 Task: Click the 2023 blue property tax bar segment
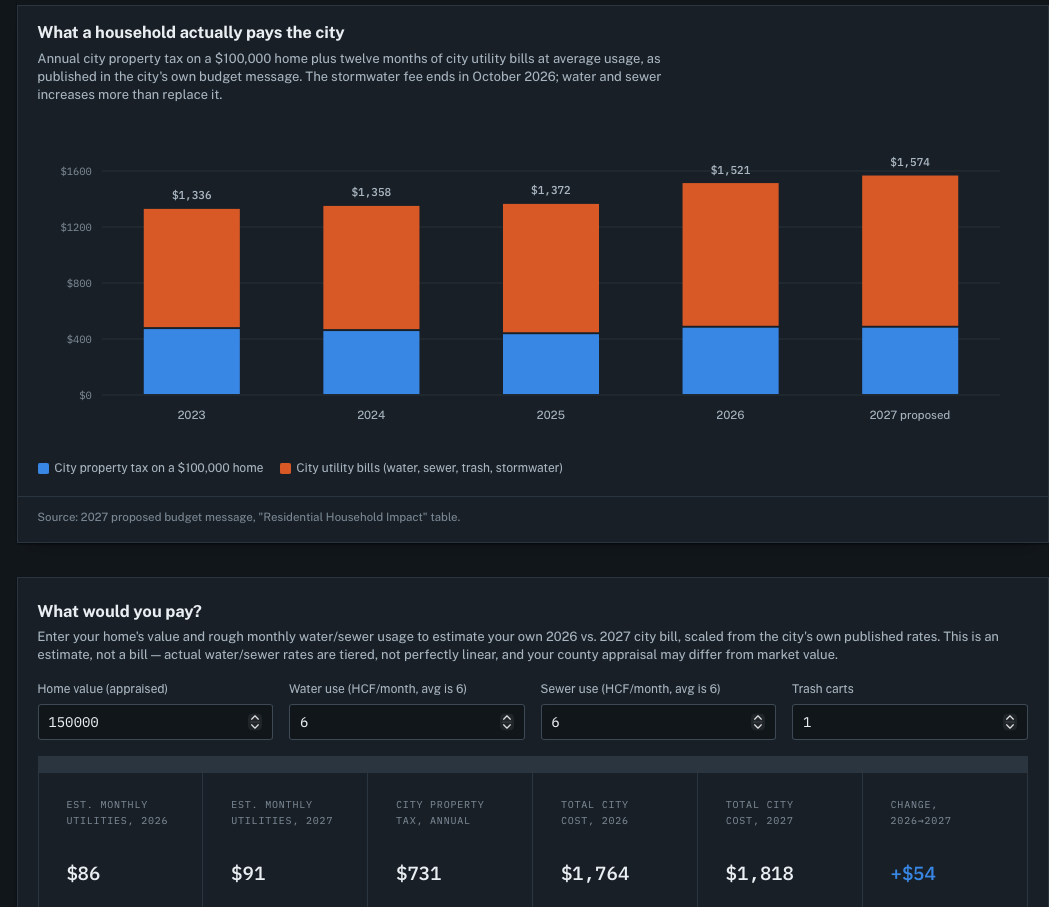tap(192, 361)
